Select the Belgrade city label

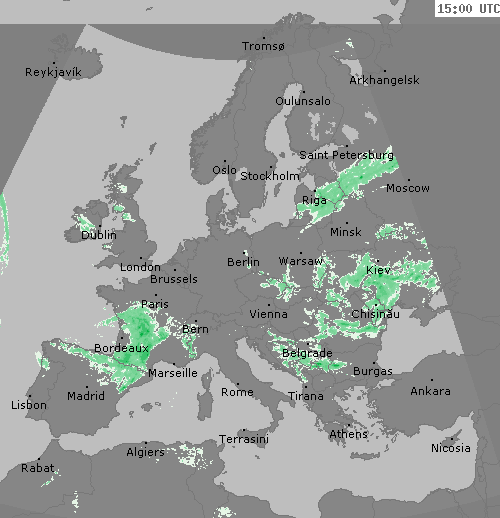pyautogui.click(x=307, y=353)
